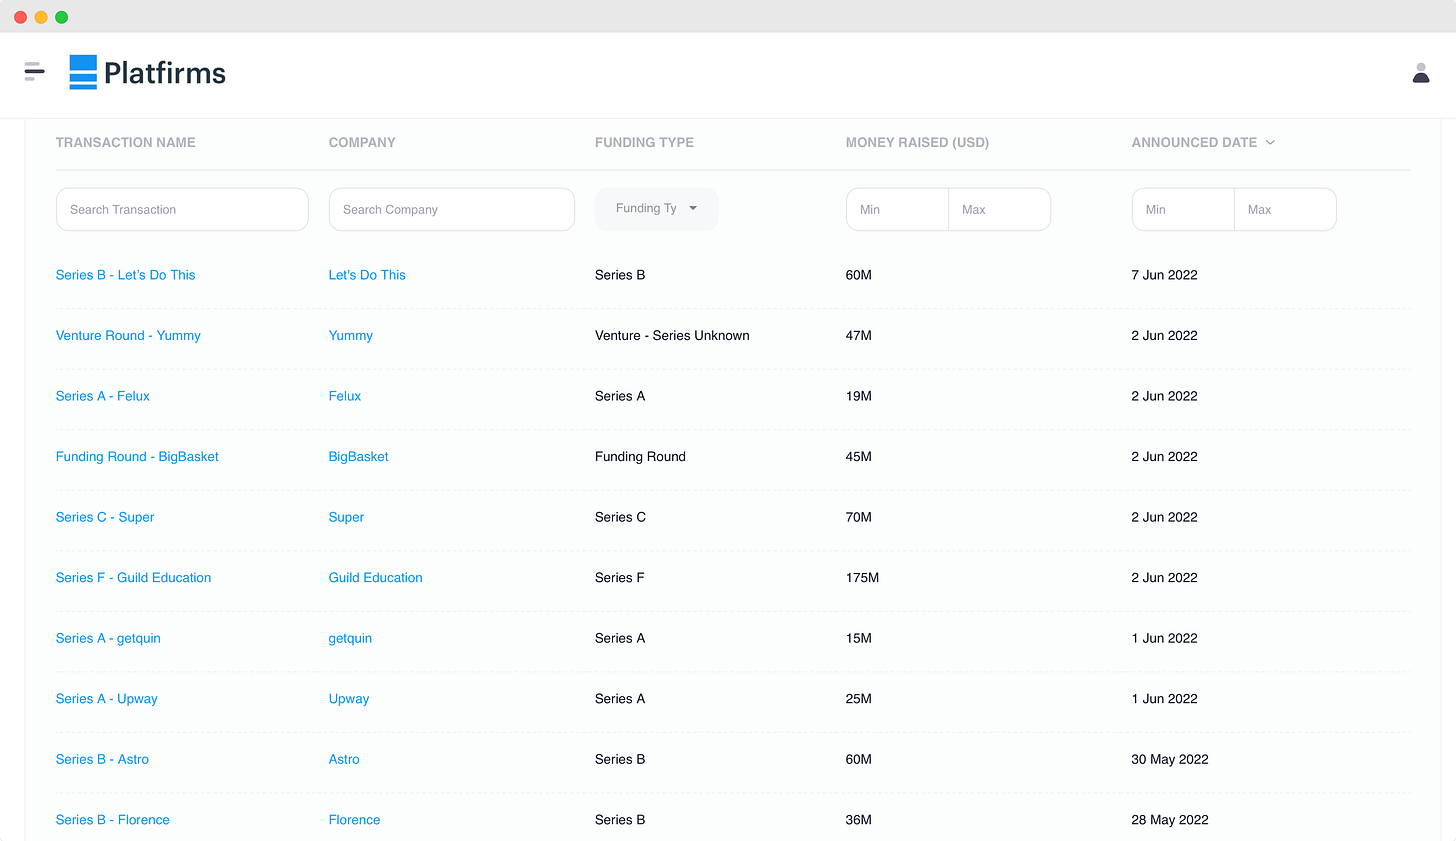Screen dimensions: 1456x841
Task: Select the Funding Round funding type cell
Action: click(640, 457)
